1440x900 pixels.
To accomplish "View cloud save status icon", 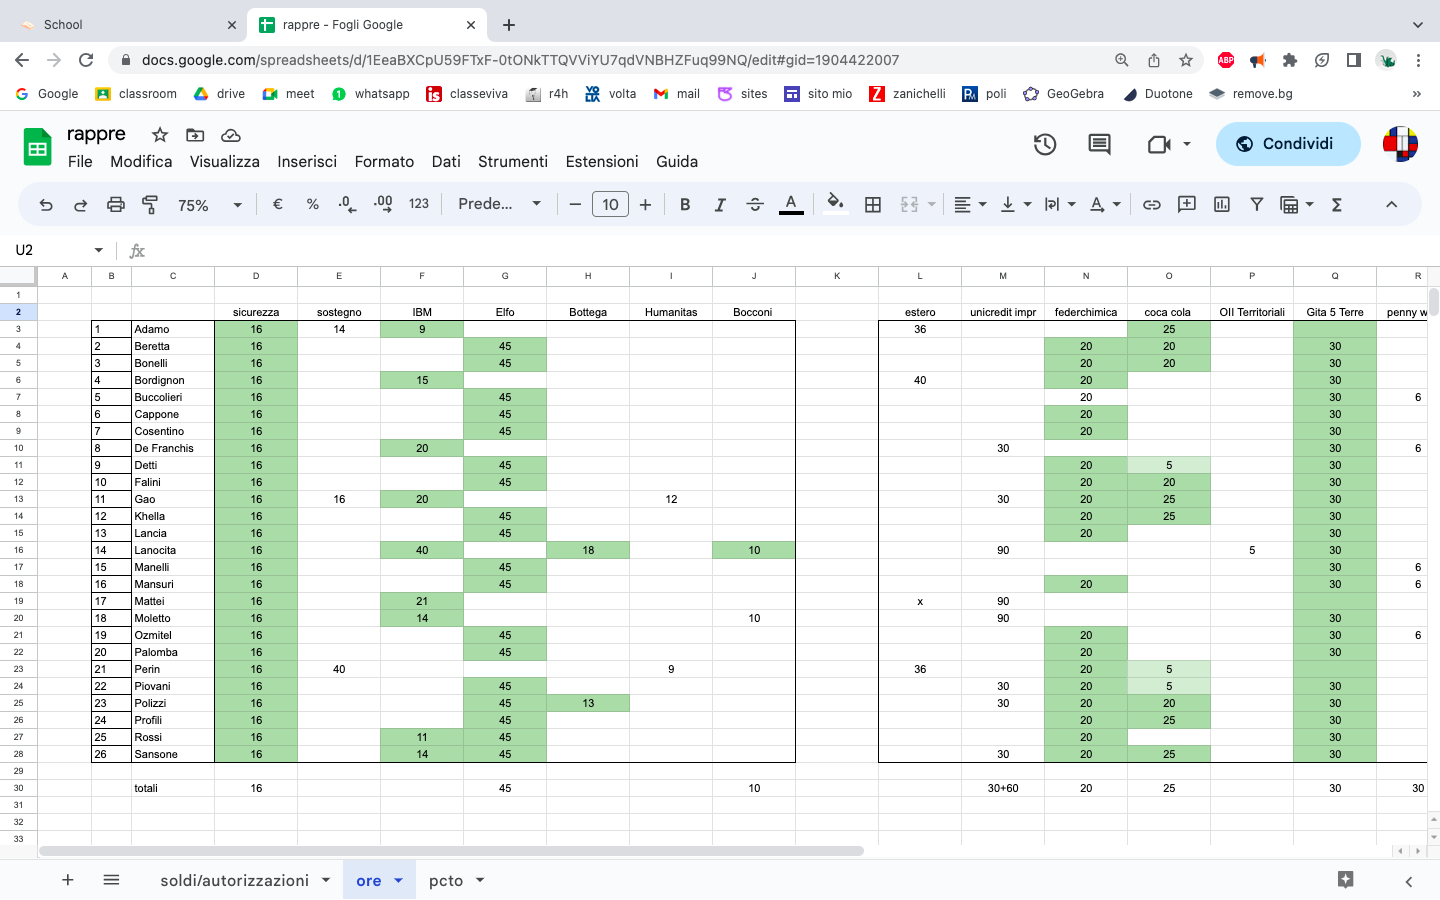I will (x=231, y=135).
